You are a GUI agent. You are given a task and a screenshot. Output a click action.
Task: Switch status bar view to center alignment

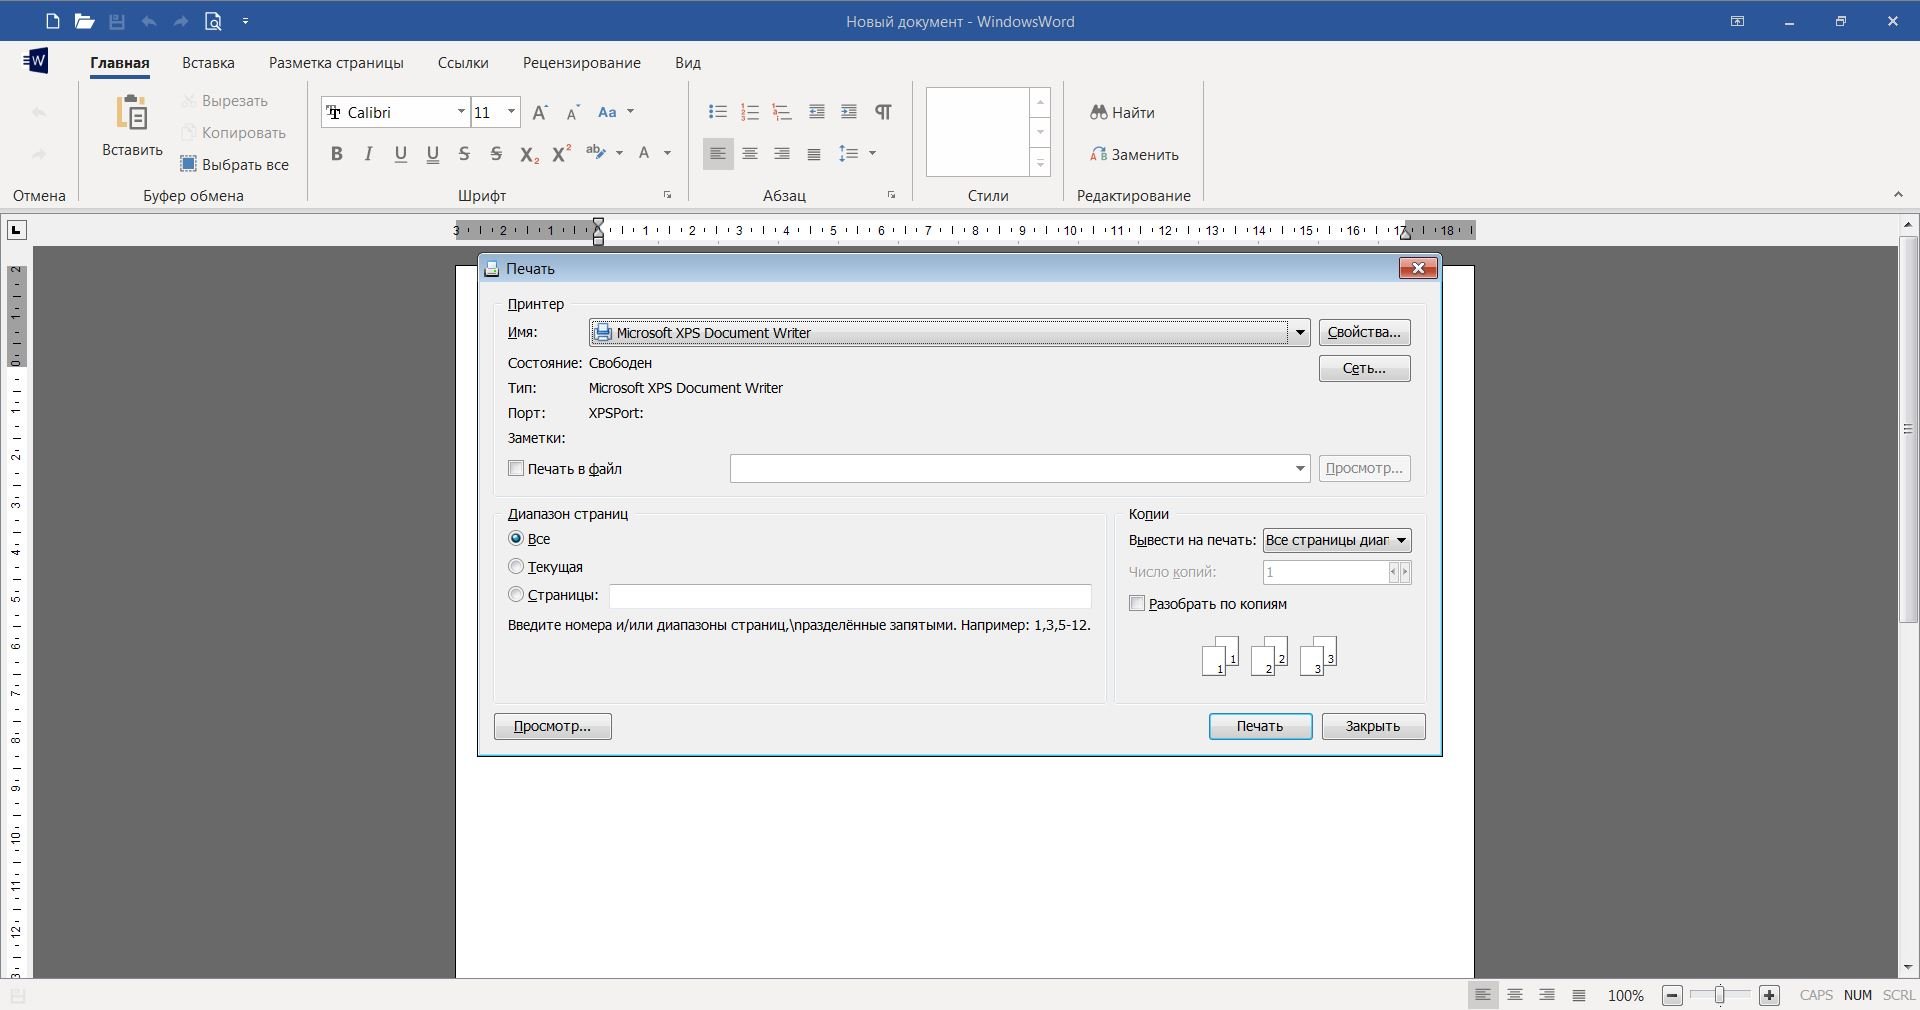tap(1515, 995)
